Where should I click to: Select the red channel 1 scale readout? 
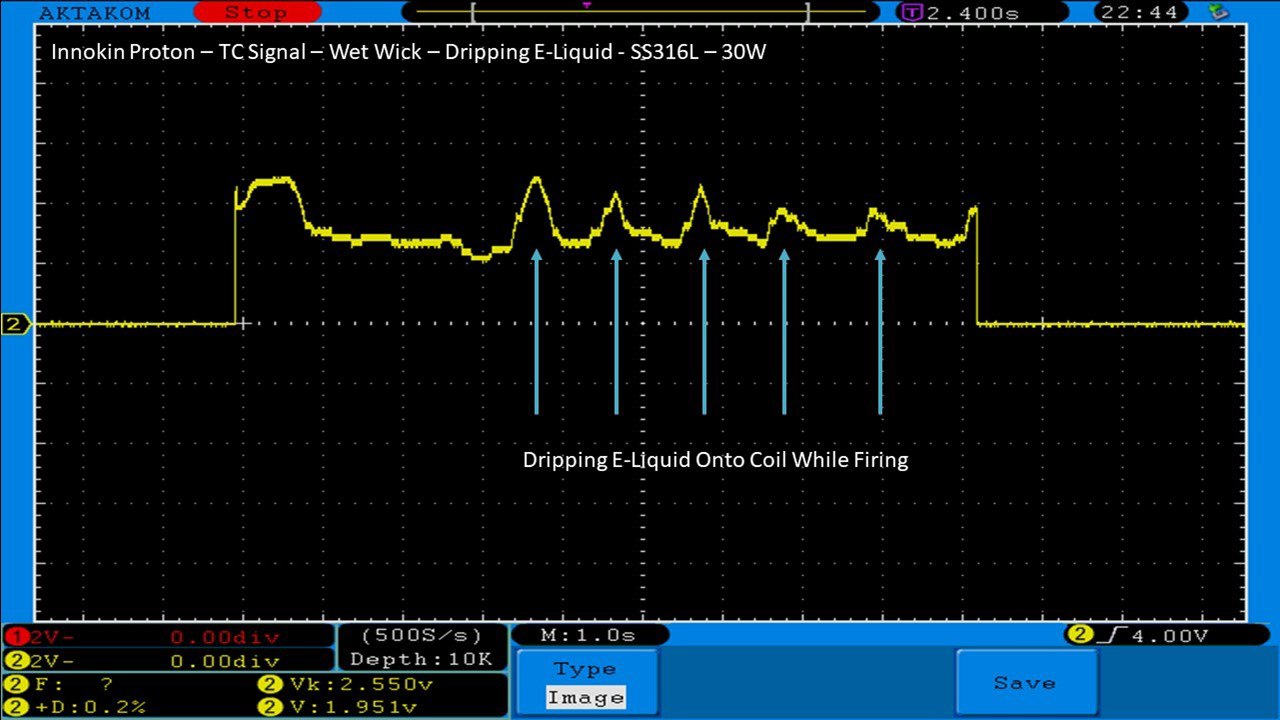point(166,637)
